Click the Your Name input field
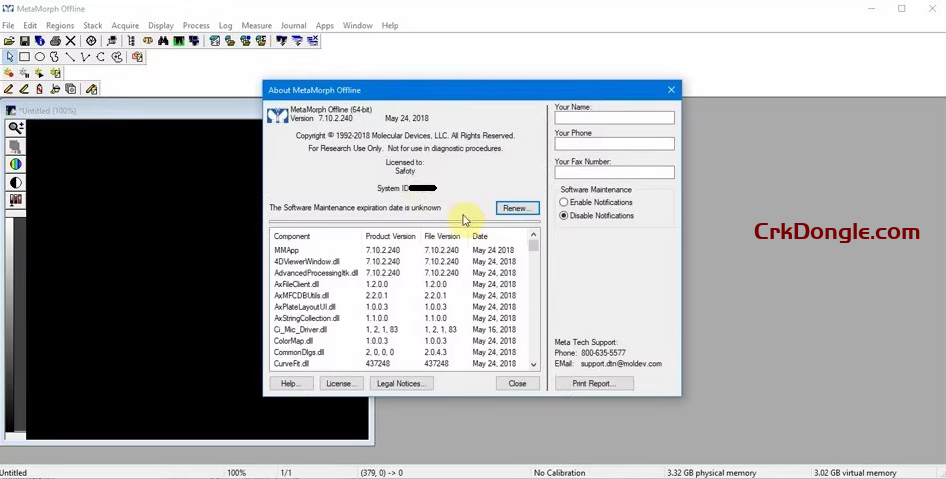Viewport: 946px width, 479px height. (x=614, y=118)
